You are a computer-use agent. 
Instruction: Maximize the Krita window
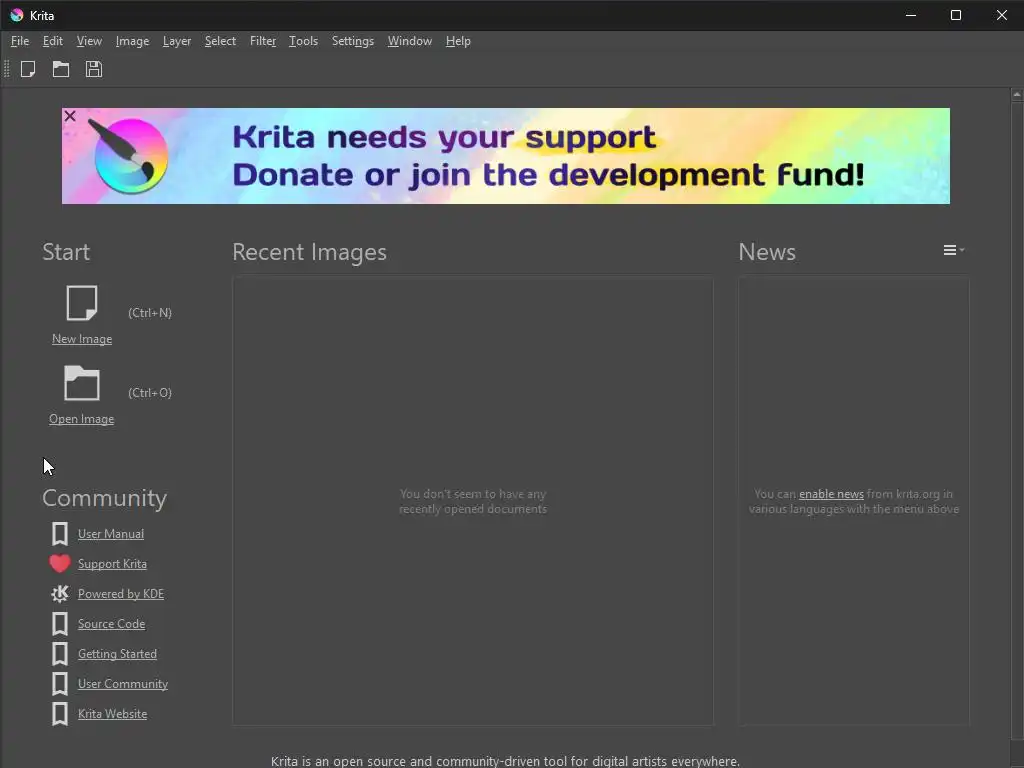(x=955, y=15)
